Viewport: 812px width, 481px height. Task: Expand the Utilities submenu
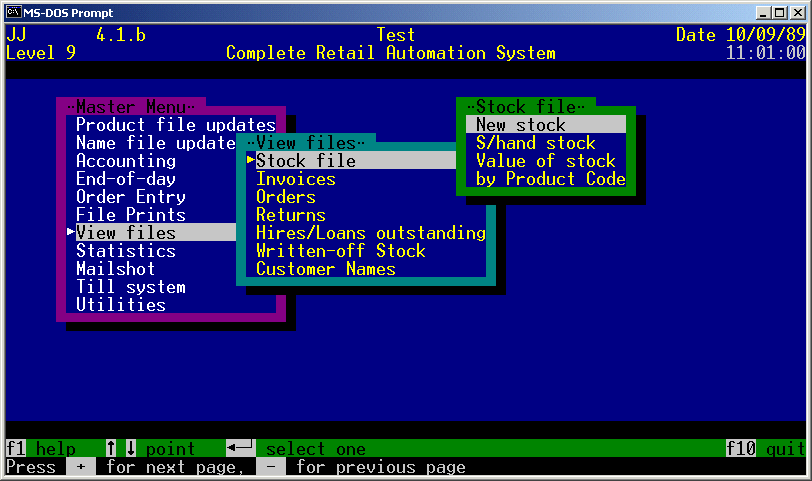121,305
